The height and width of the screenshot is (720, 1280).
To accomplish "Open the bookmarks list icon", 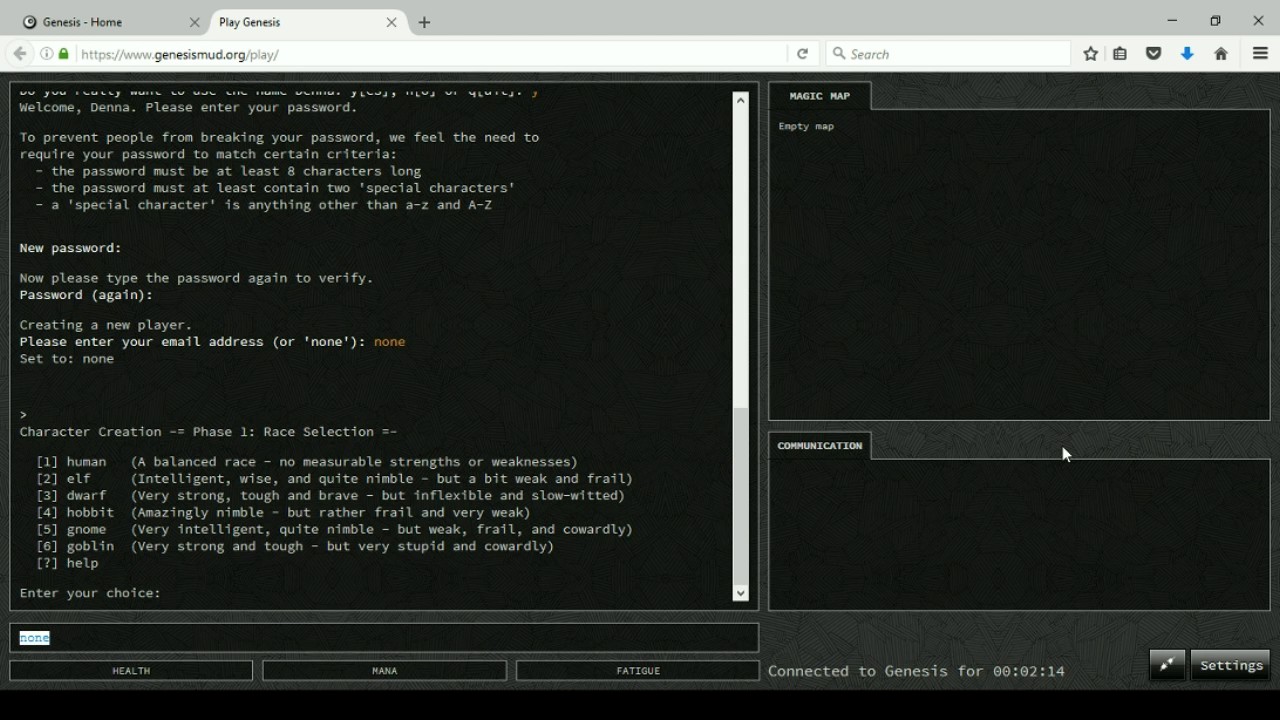I will click(1120, 54).
